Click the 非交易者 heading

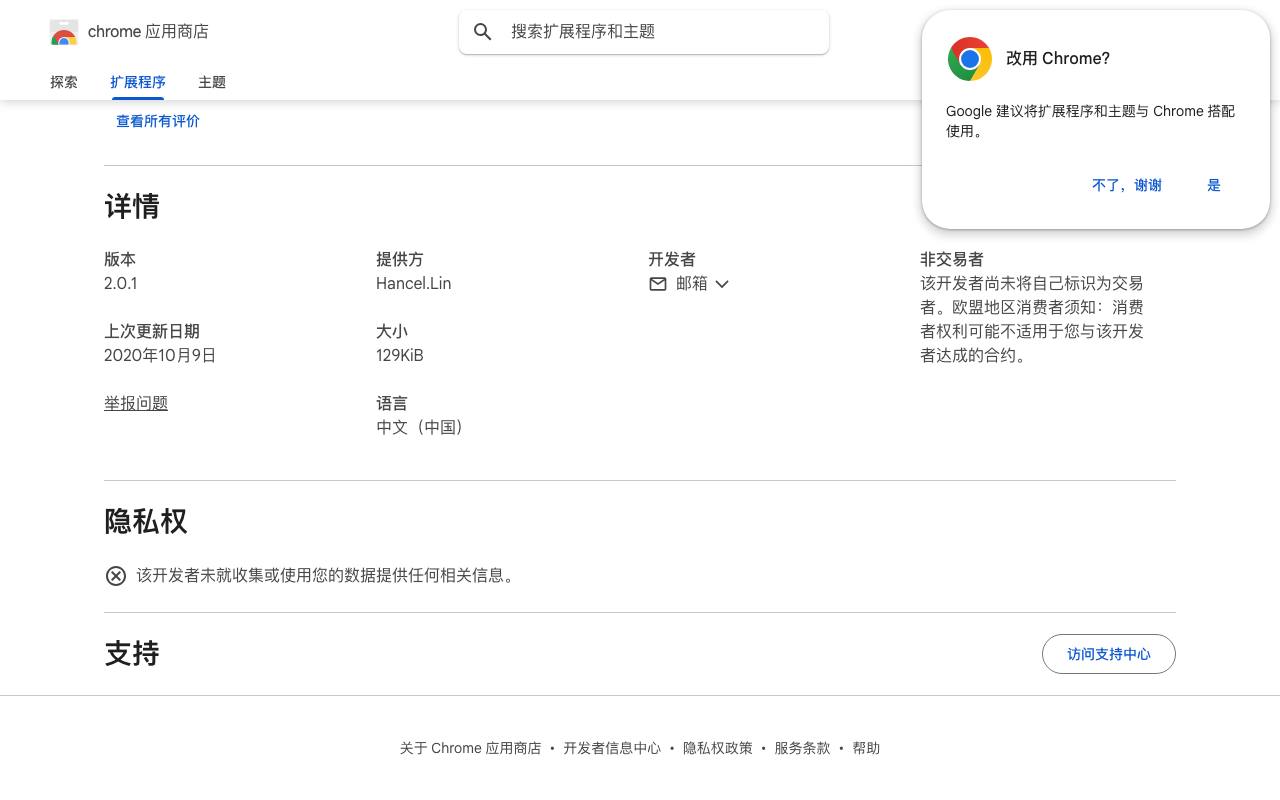click(x=952, y=259)
